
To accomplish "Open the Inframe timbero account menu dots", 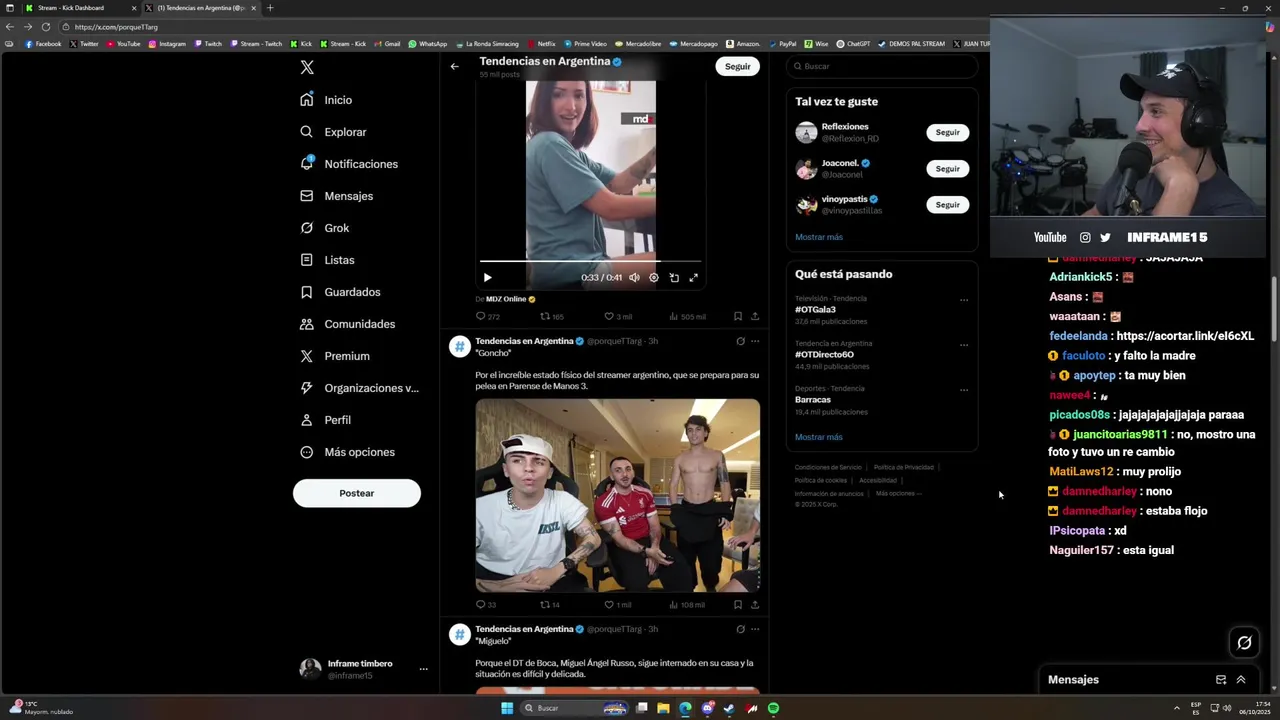I will [x=423, y=669].
